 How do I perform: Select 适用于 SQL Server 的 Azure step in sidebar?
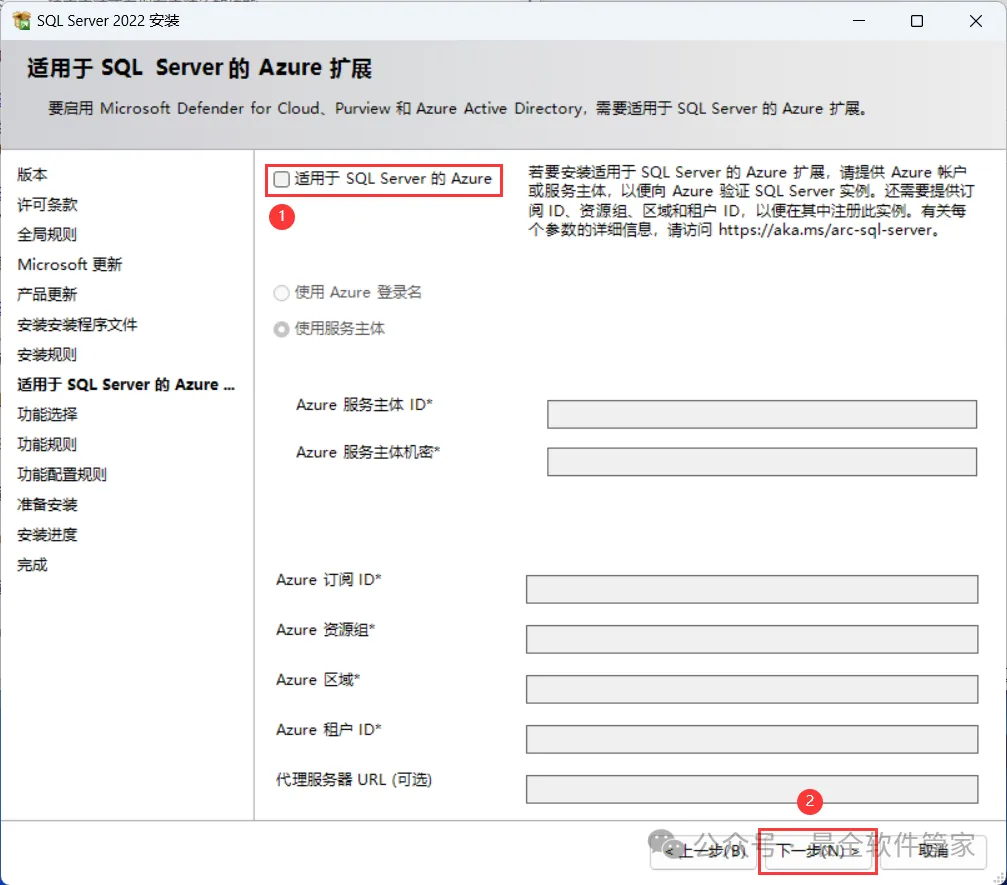(x=126, y=385)
